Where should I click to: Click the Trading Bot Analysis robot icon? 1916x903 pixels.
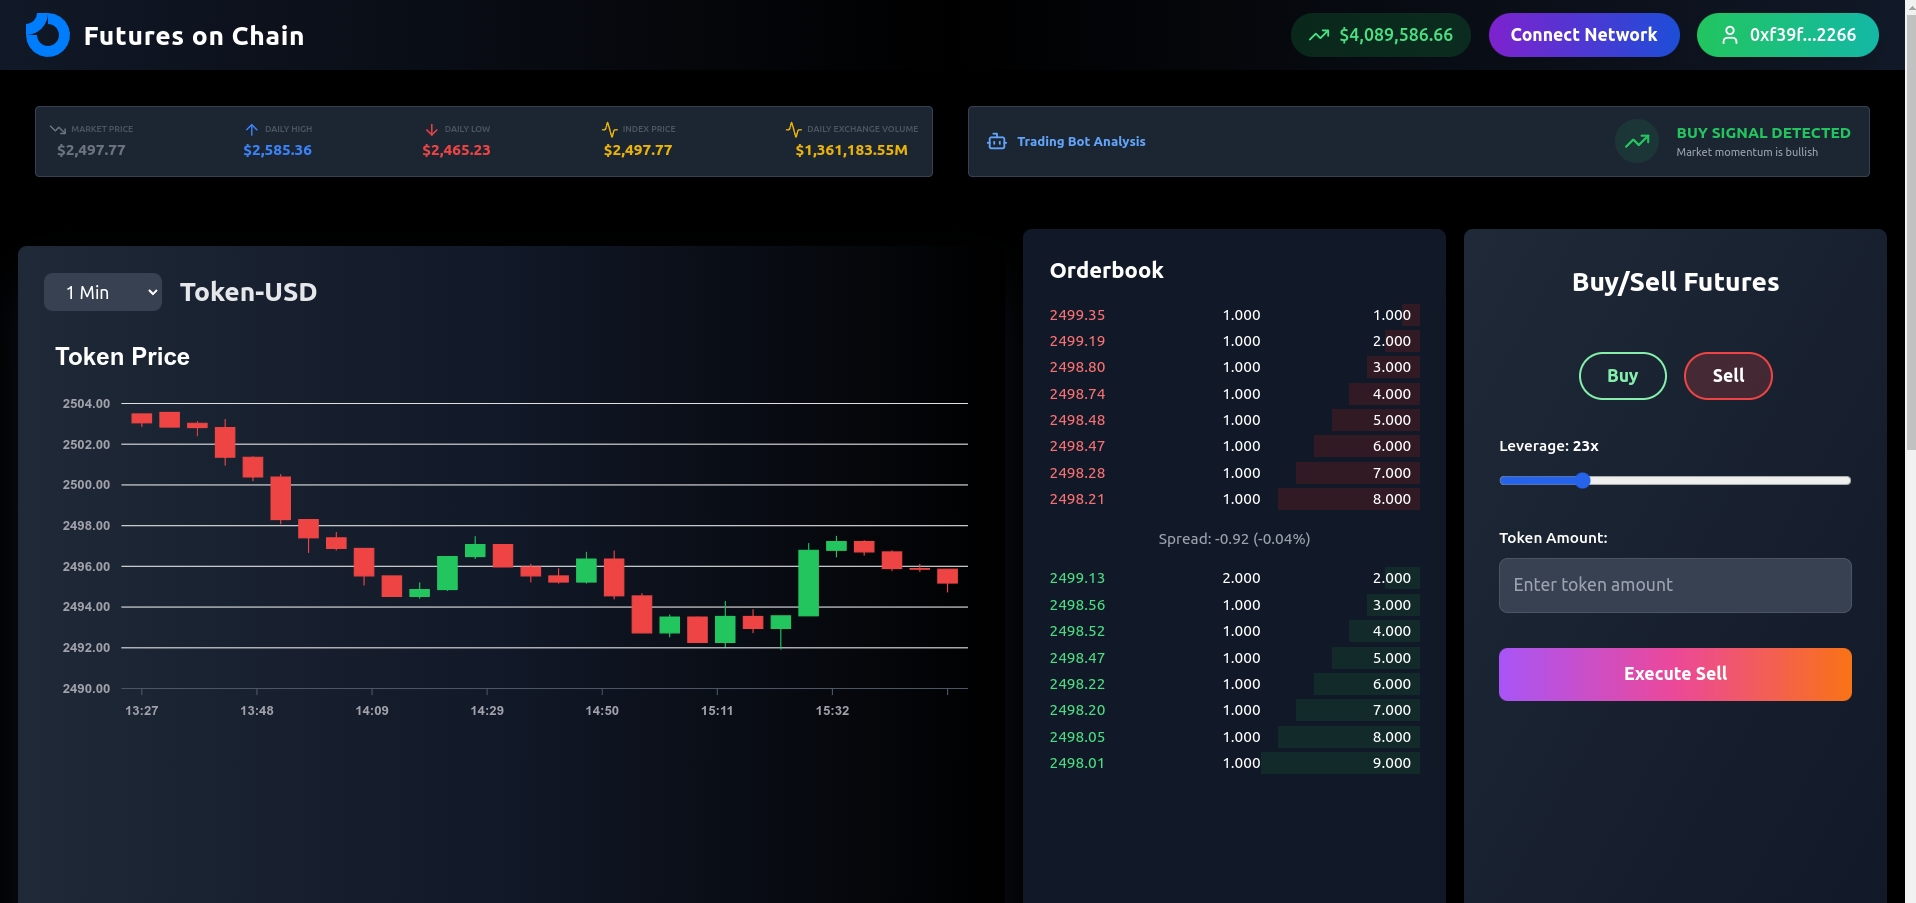click(996, 141)
